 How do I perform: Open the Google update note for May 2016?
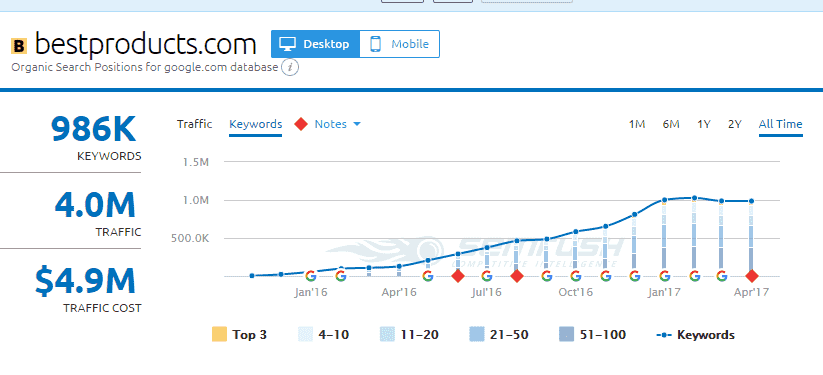click(428, 276)
